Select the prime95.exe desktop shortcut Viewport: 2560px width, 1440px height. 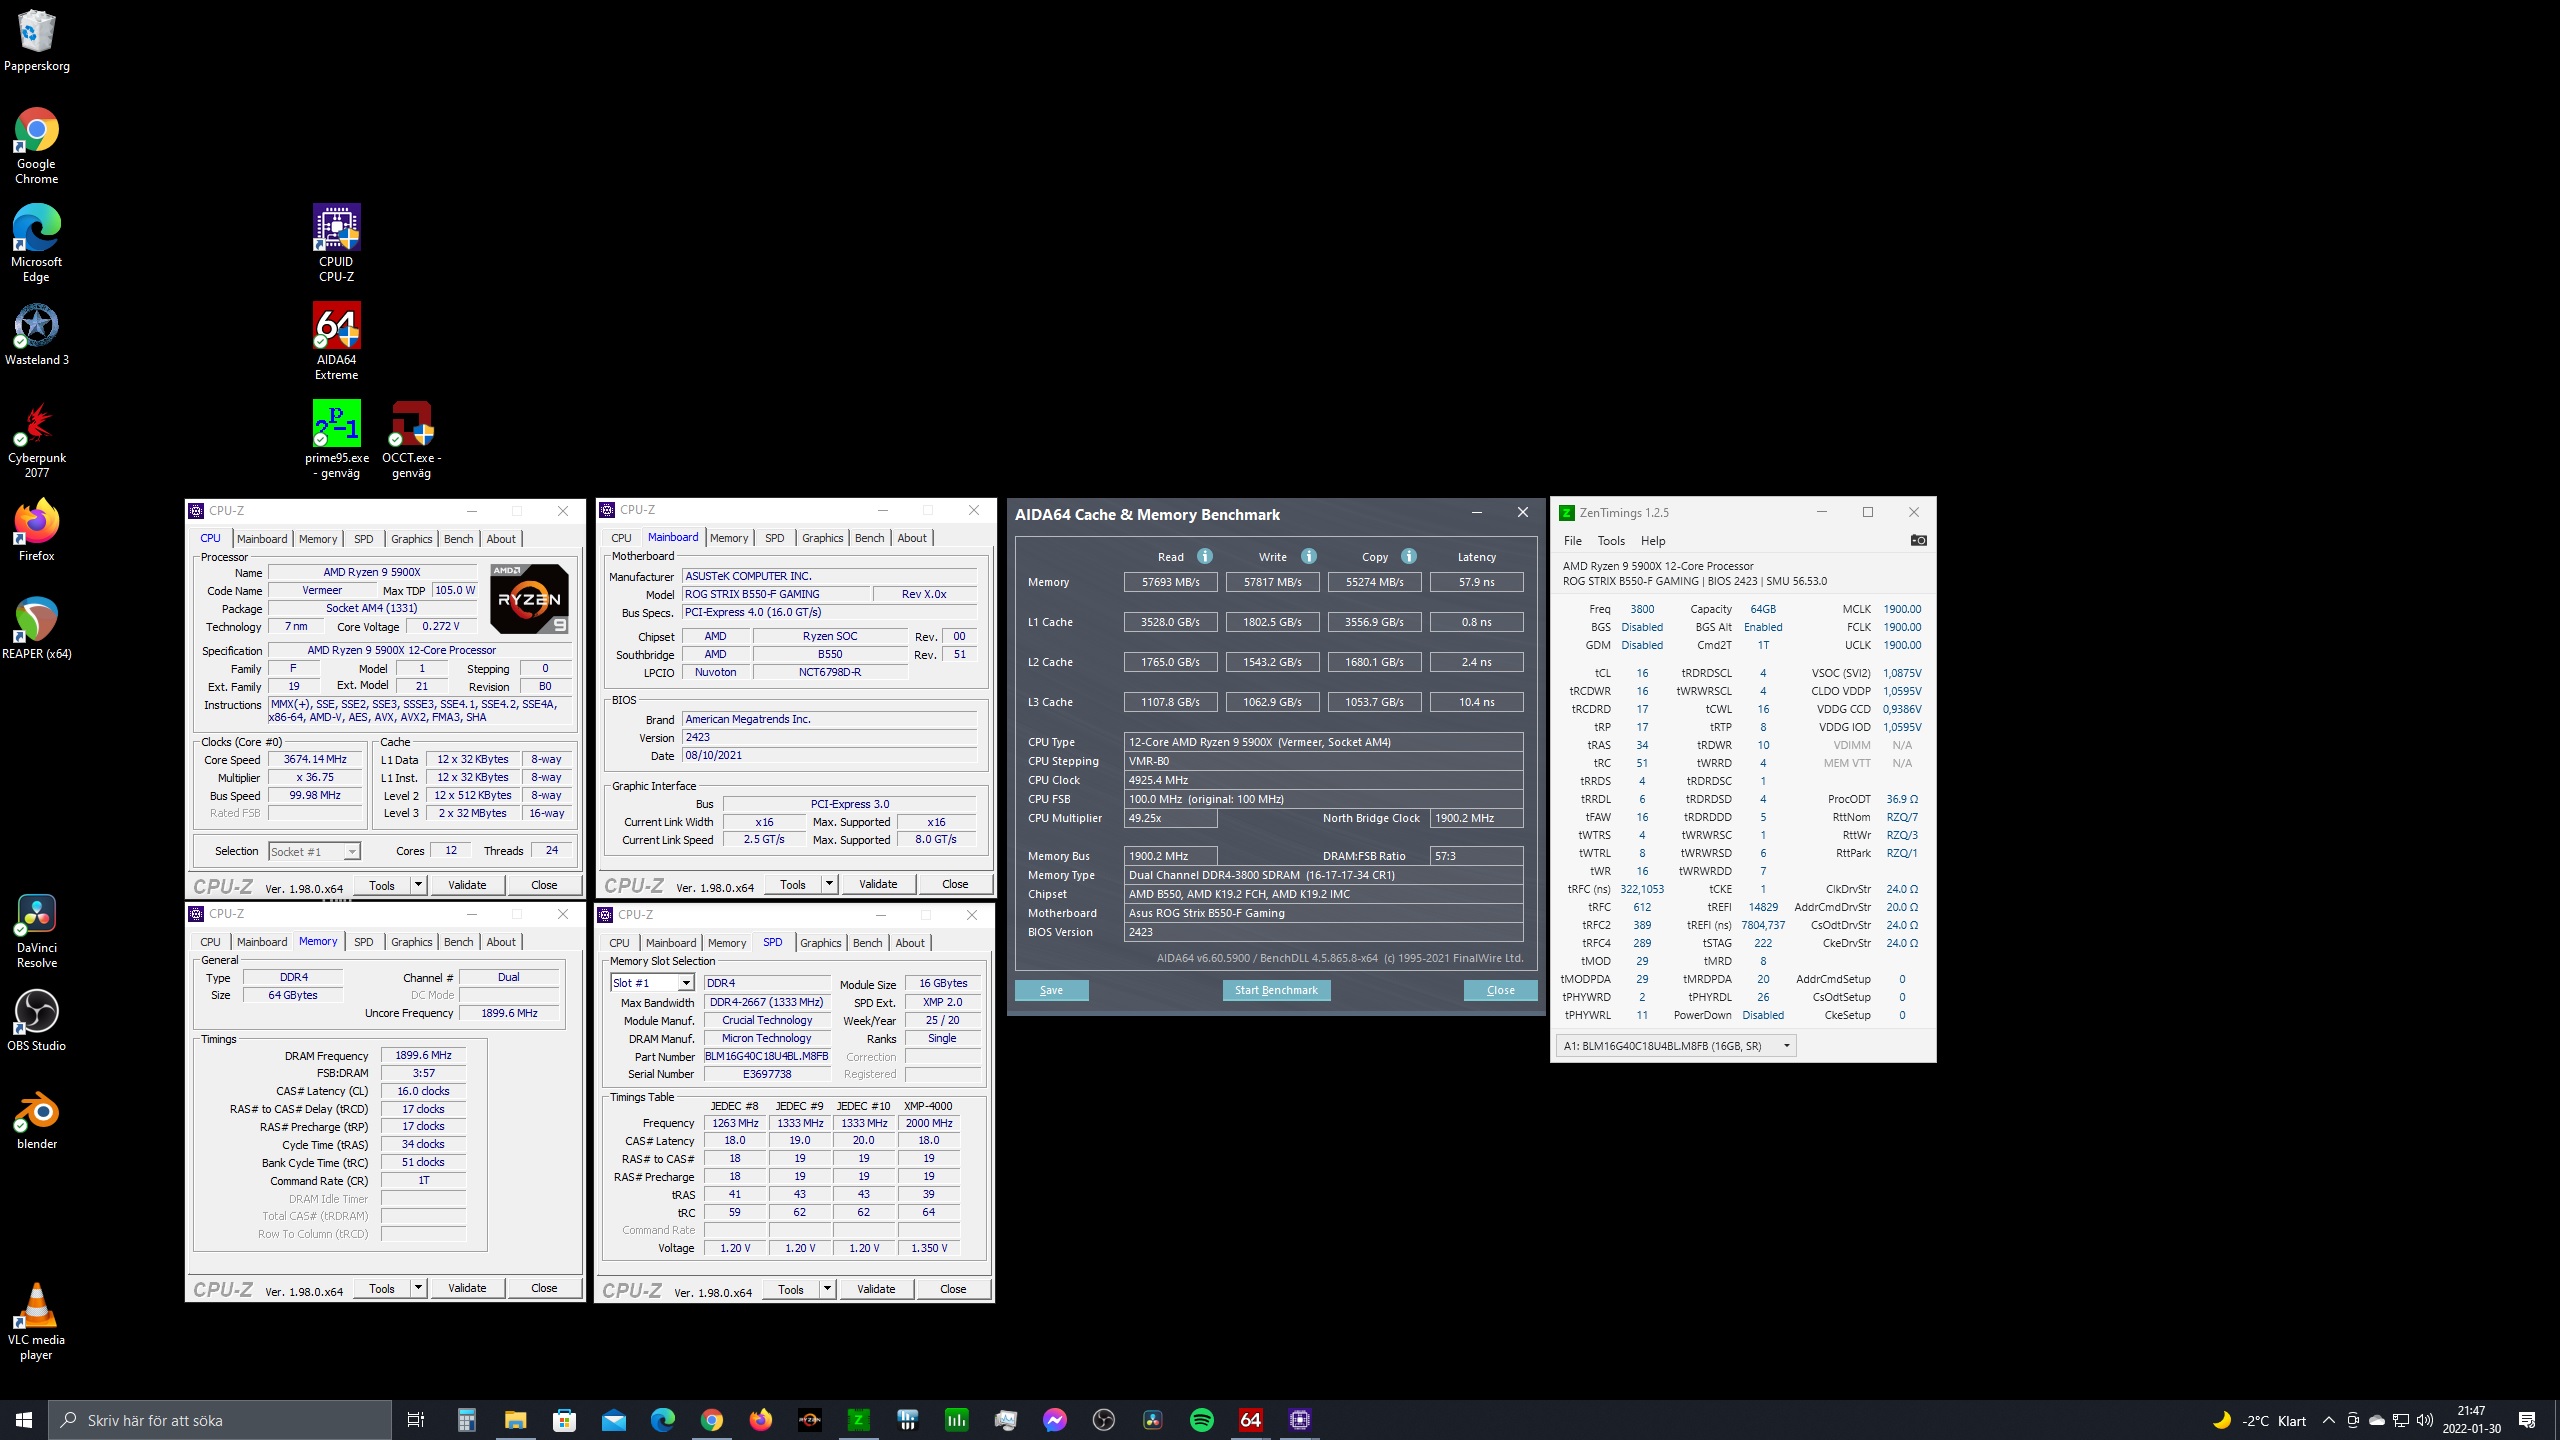click(x=337, y=439)
